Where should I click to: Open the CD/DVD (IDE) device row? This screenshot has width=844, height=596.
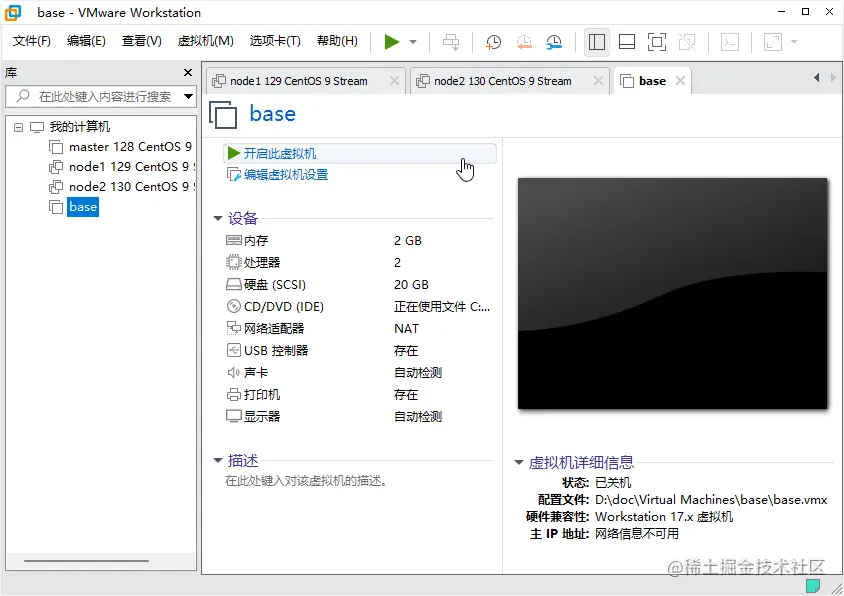coord(359,307)
